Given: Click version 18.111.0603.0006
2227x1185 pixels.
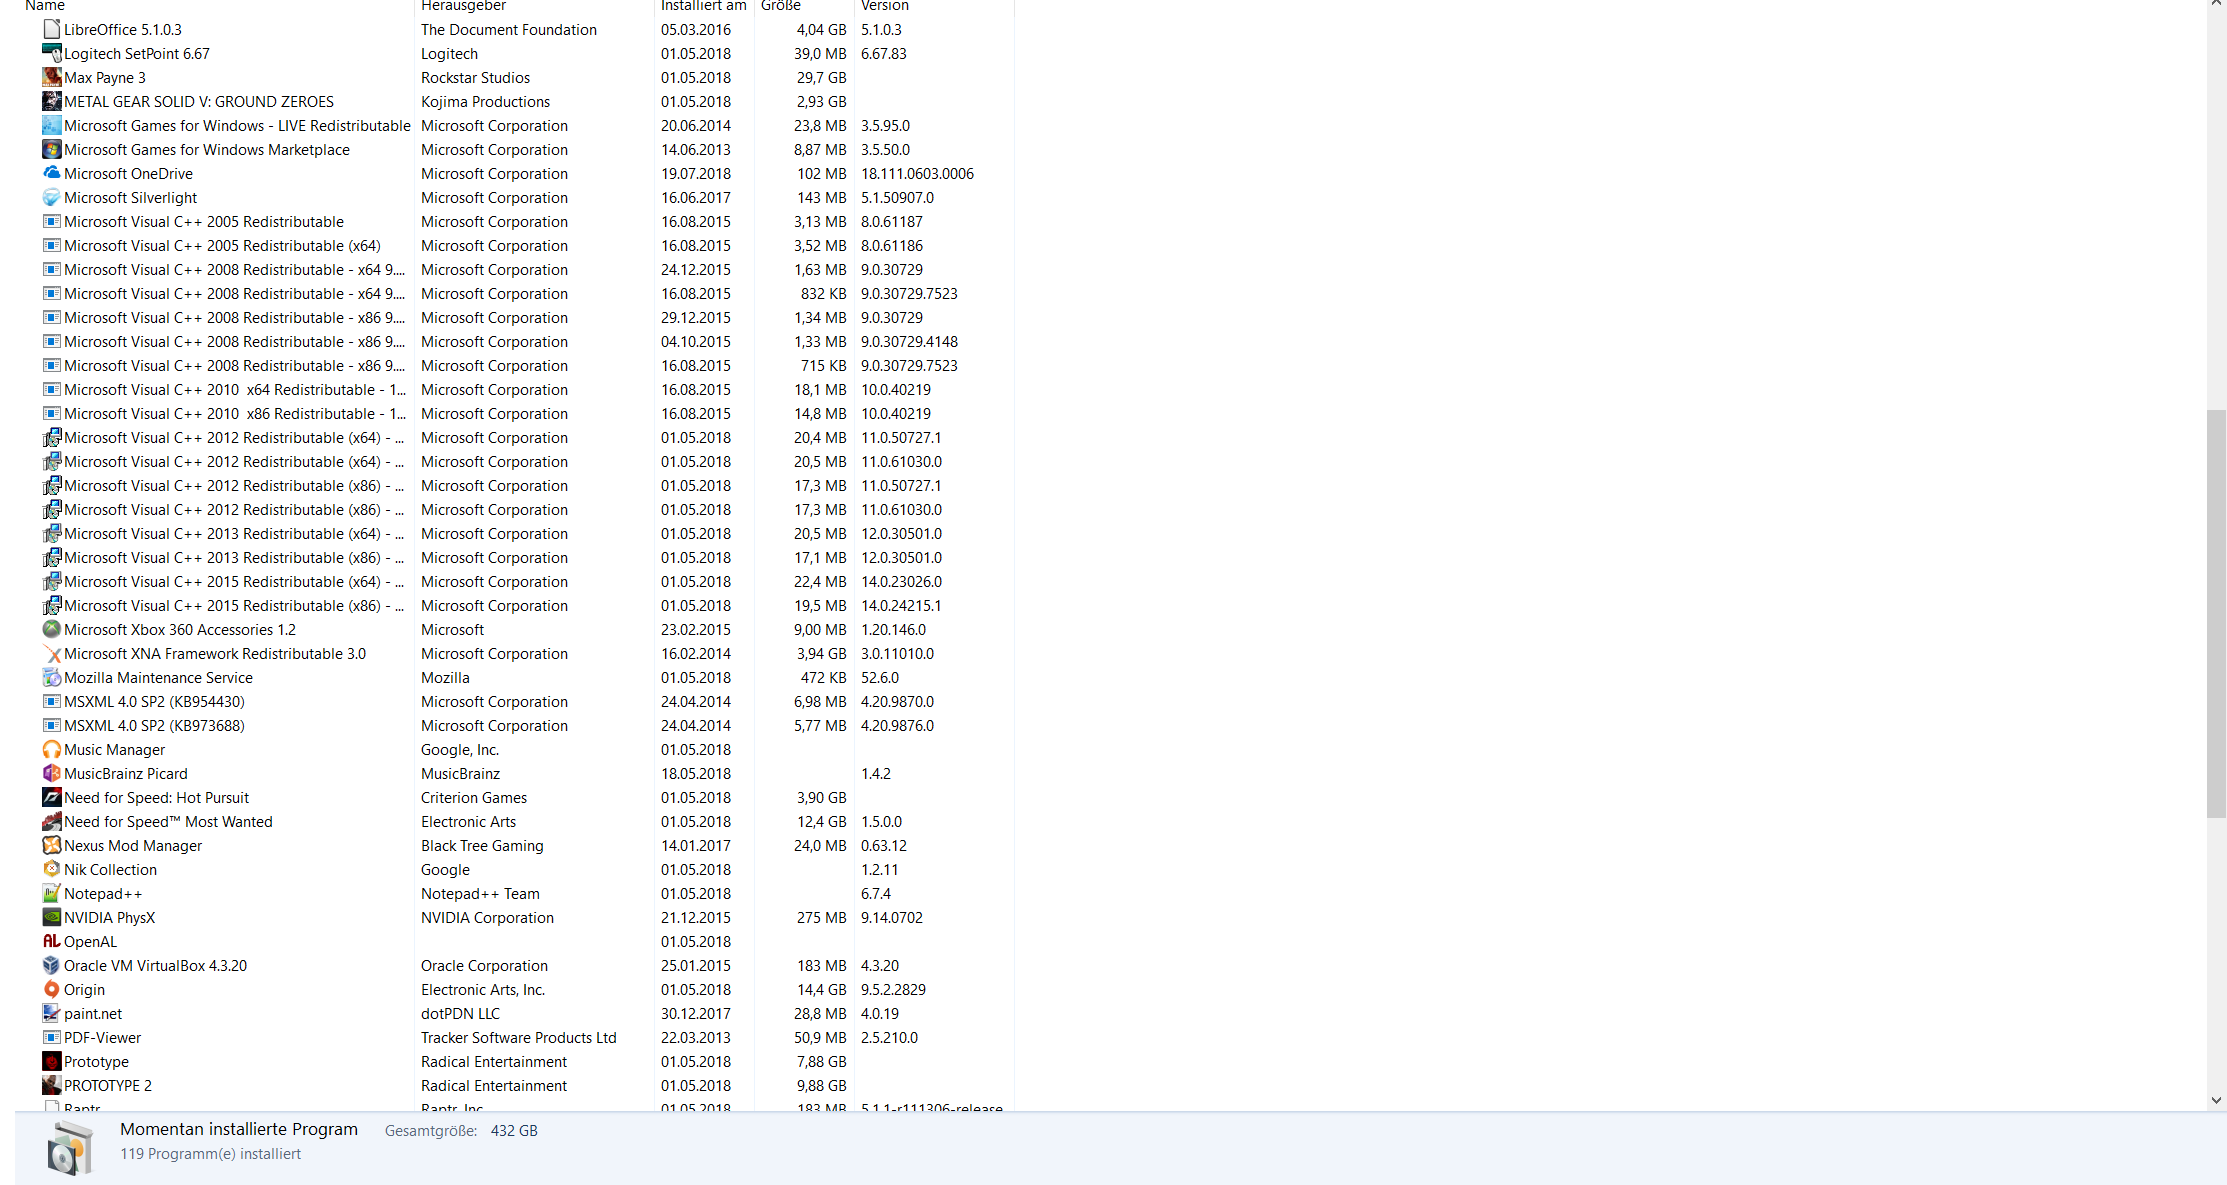Looking at the screenshot, I should tap(917, 173).
